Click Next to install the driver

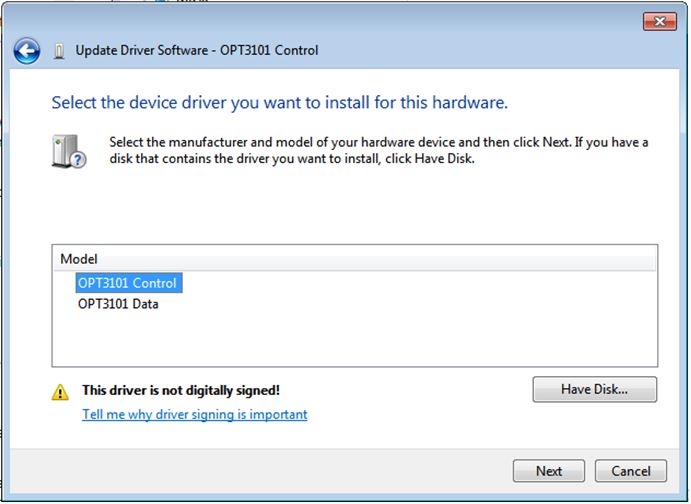(x=548, y=471)
